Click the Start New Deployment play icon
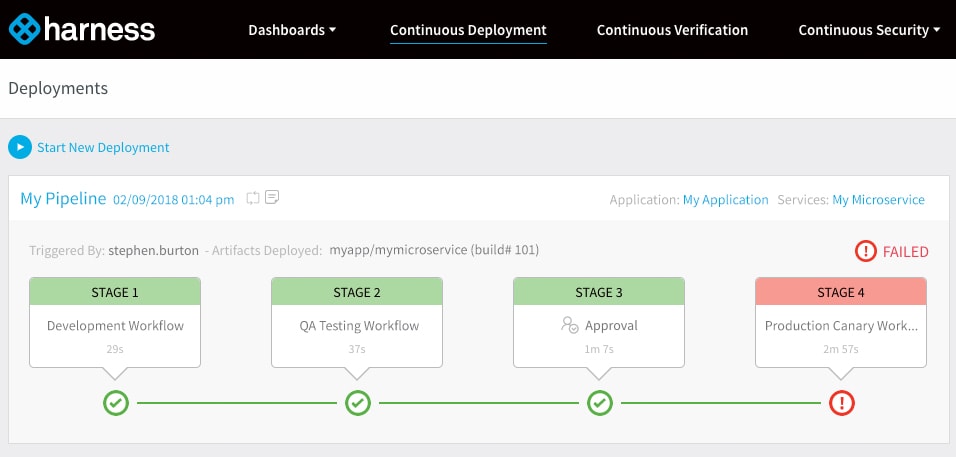The image size is (956, 457). tap(20, 147)
